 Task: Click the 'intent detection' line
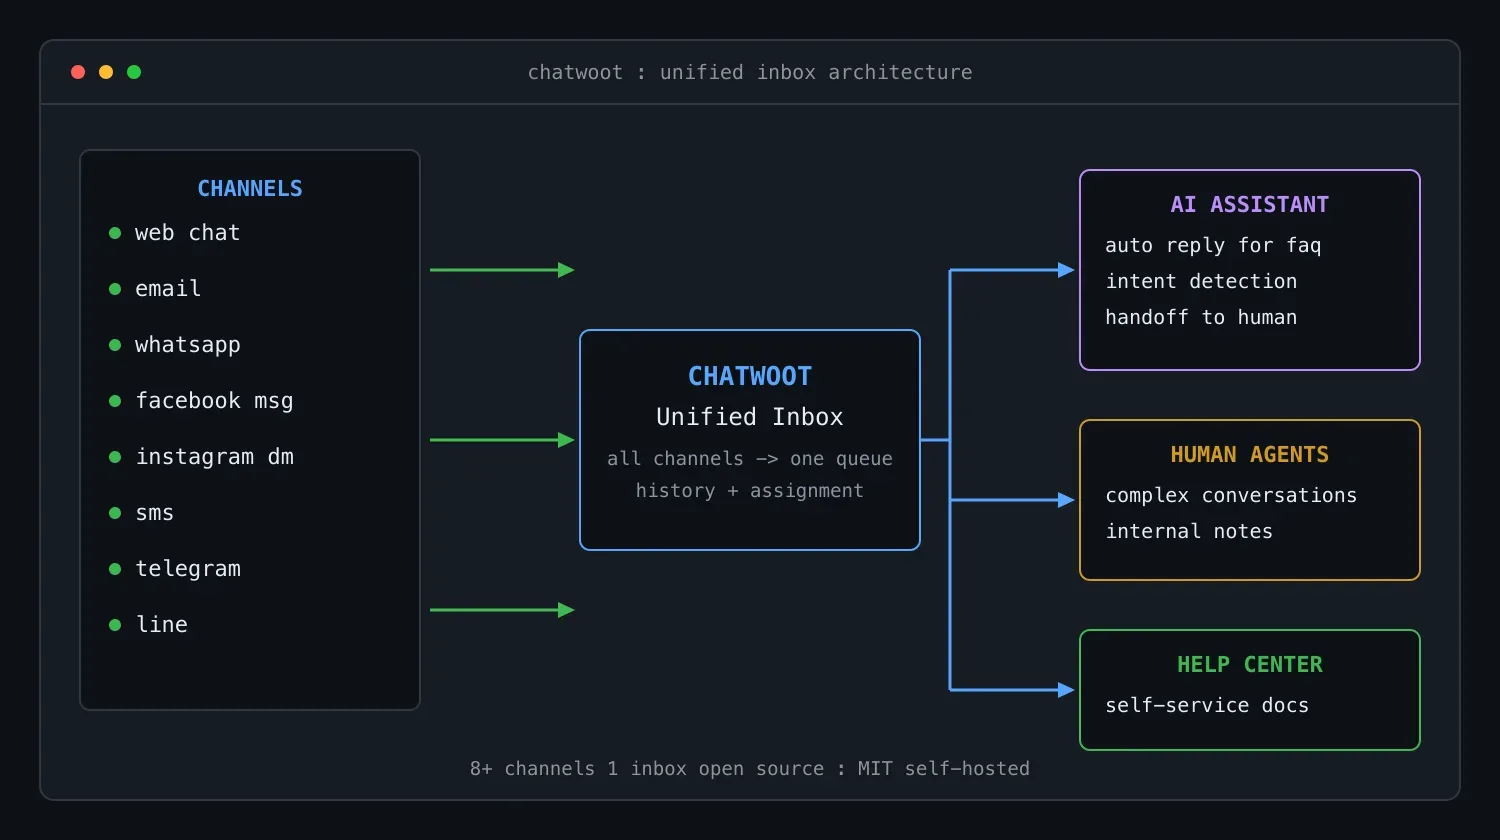(x=1201, y=282)
